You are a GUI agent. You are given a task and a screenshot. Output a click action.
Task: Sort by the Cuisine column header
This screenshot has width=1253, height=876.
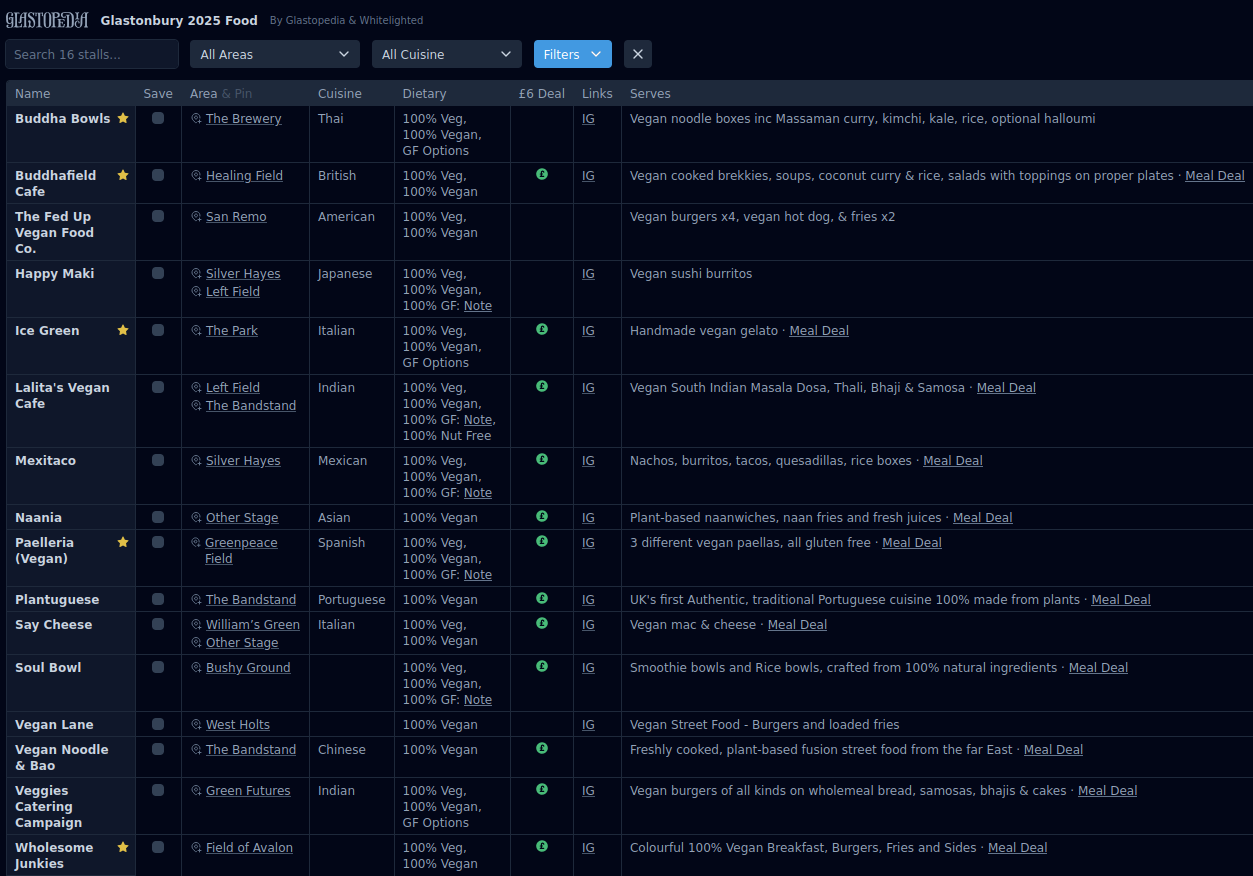pyautogui.click(x=340, y=94)
